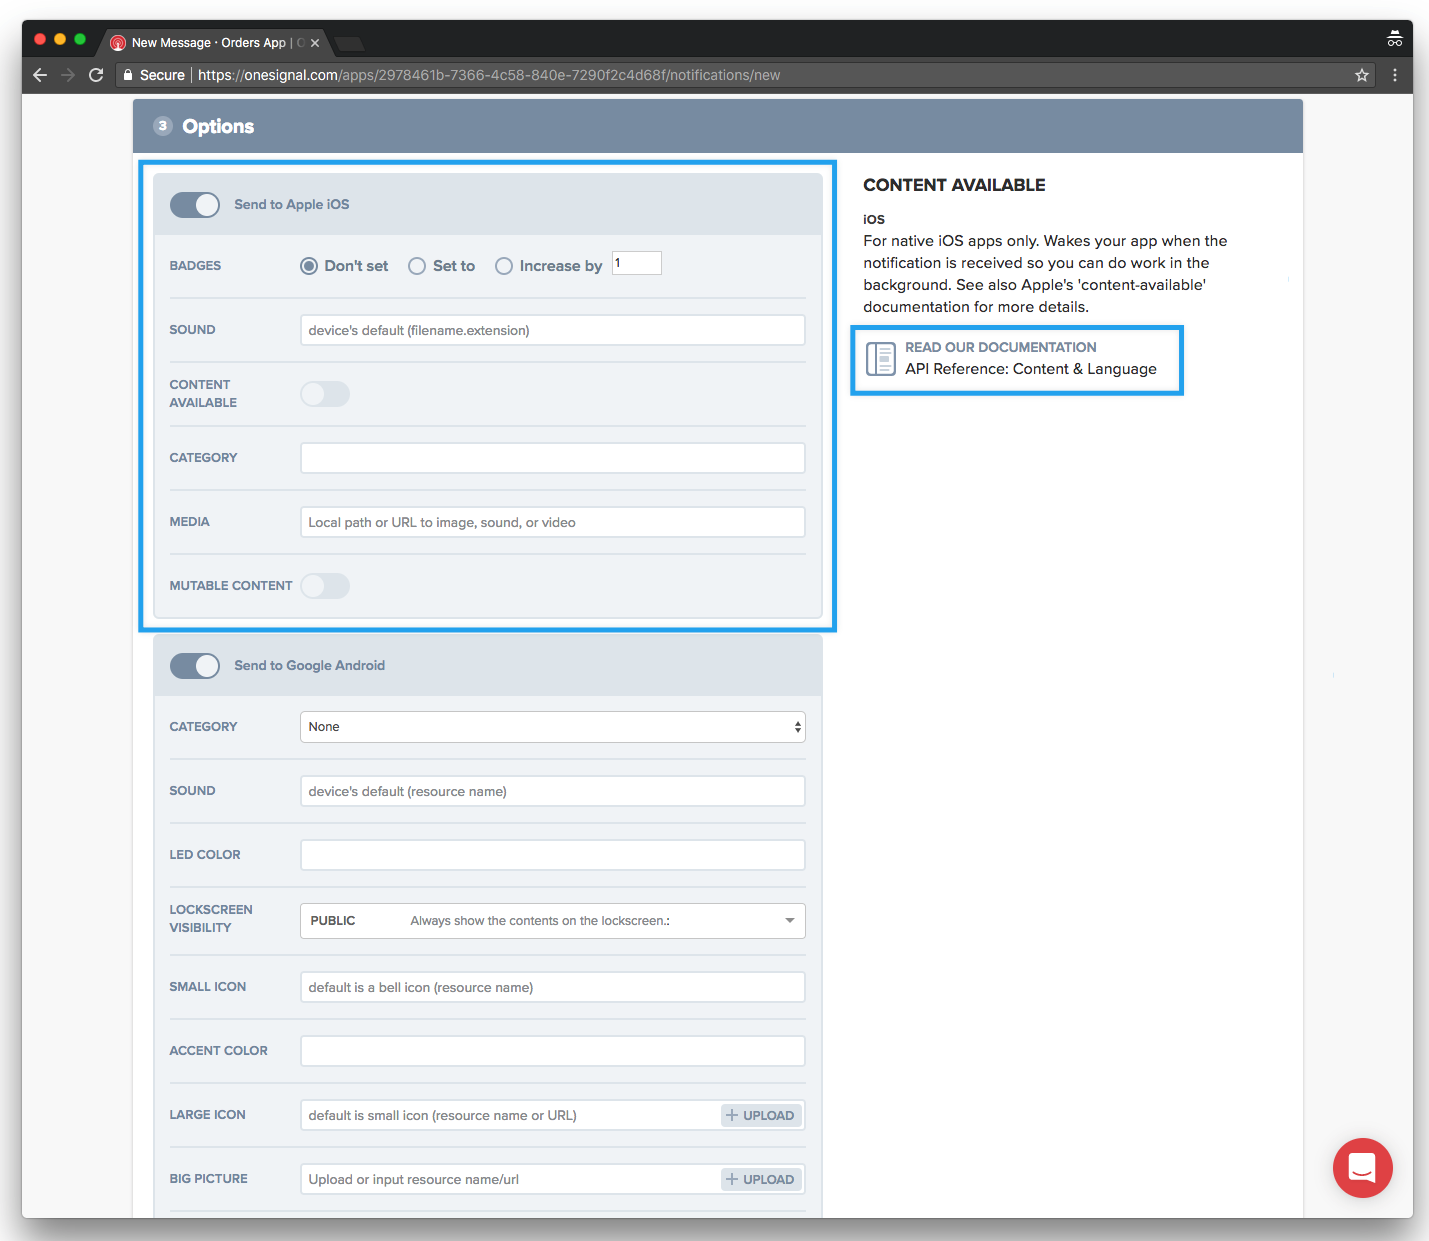This screenshot has width=1429, height=1241.
Task: Expand the Lockscreen Visibility dropdown
Action: pyautogui.click(x=552, y=921)
